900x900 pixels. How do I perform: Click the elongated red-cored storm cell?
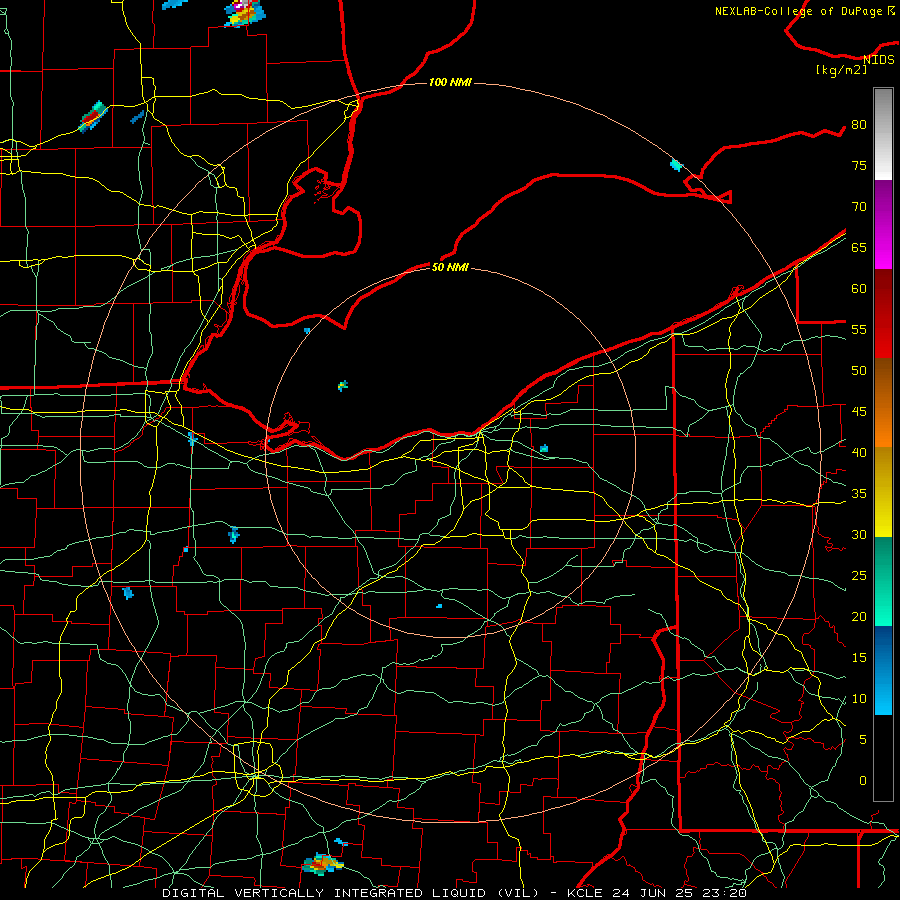[94, 117]
